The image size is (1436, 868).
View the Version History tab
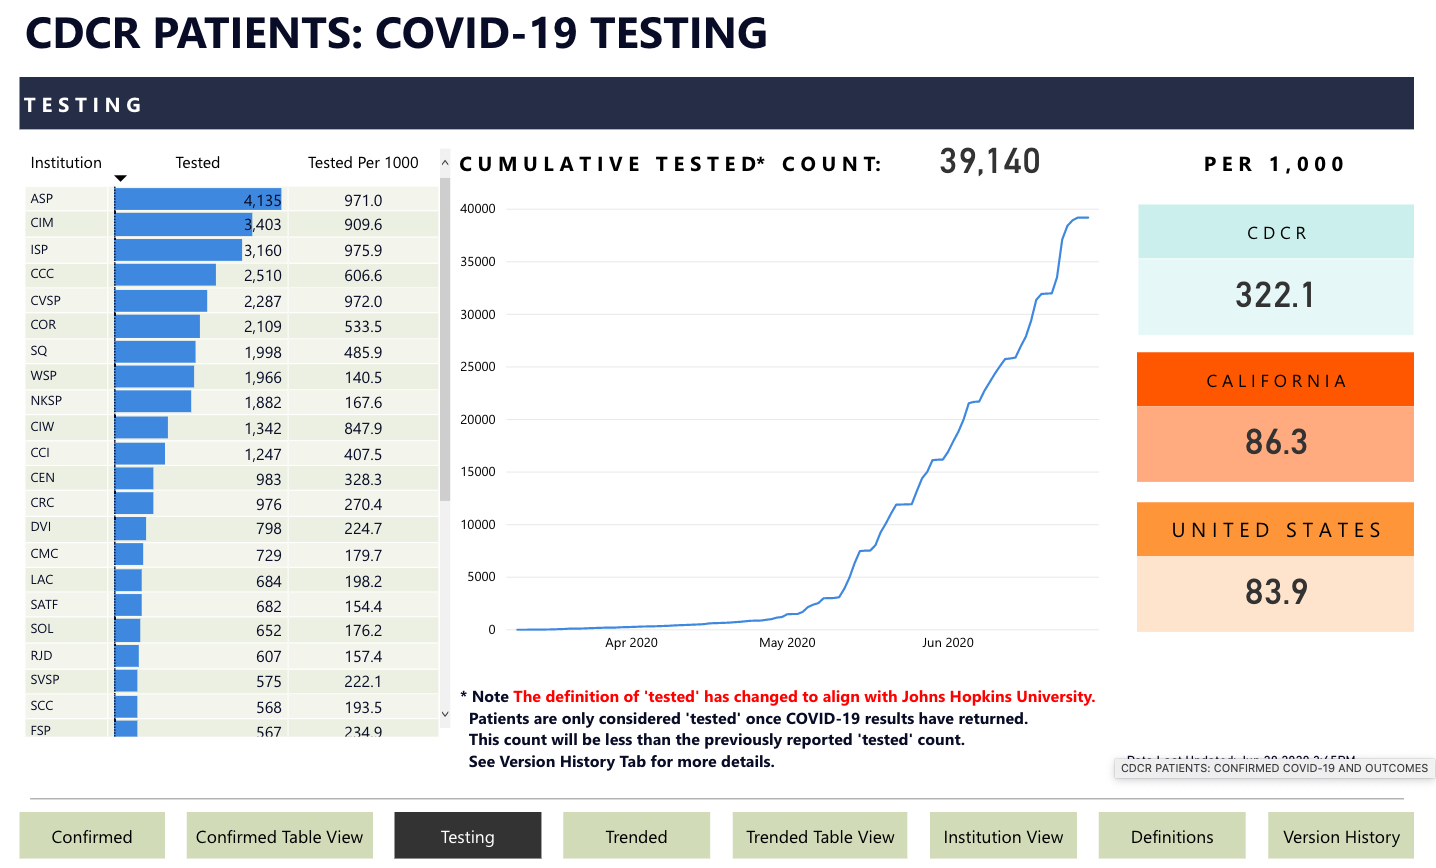1341,836
